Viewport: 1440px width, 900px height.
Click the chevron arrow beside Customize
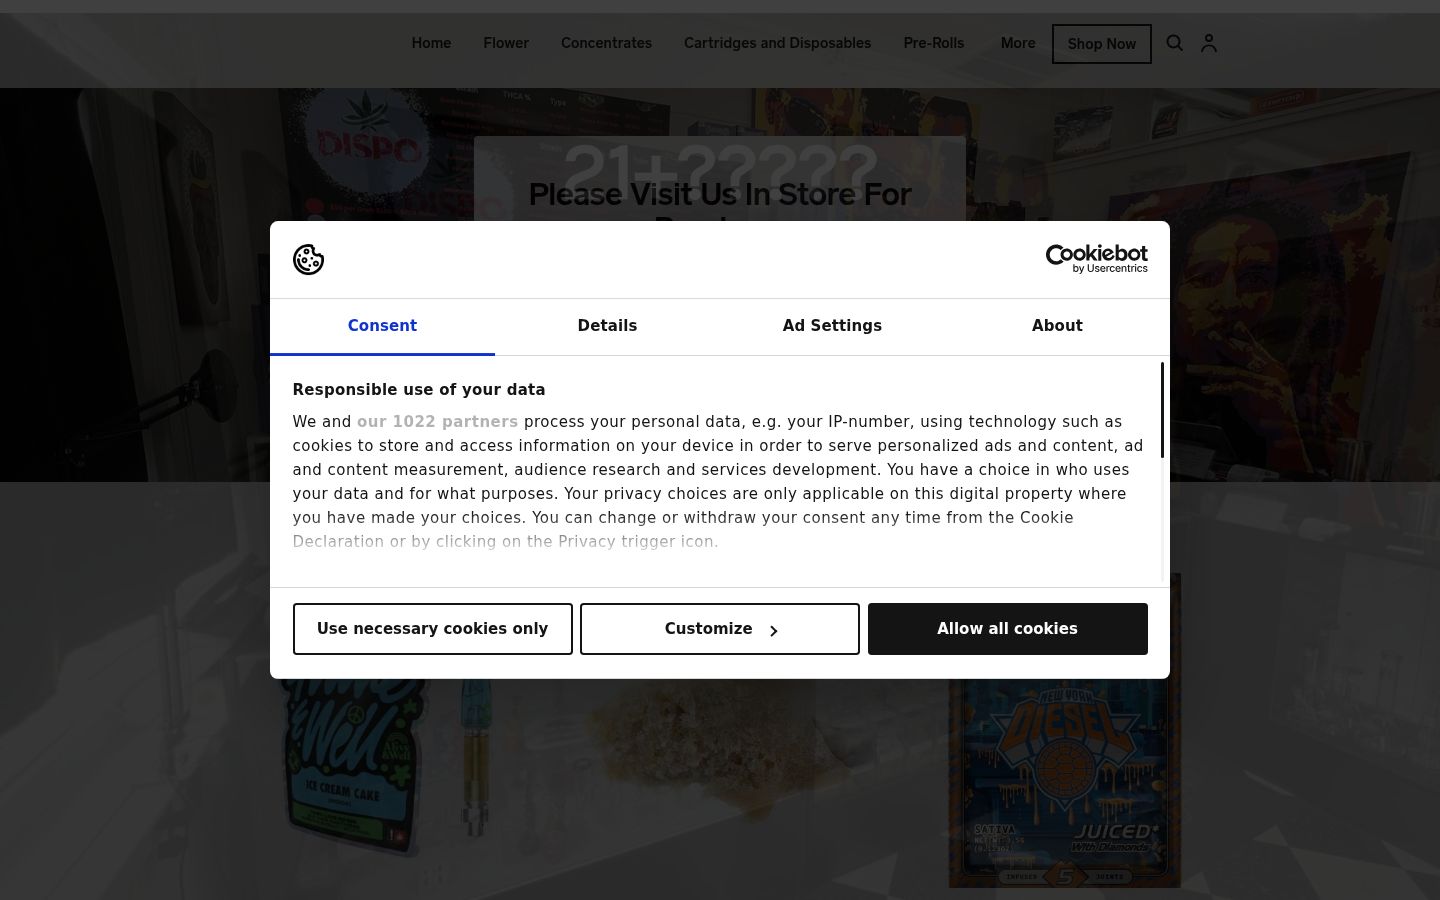tap(773, 630)
